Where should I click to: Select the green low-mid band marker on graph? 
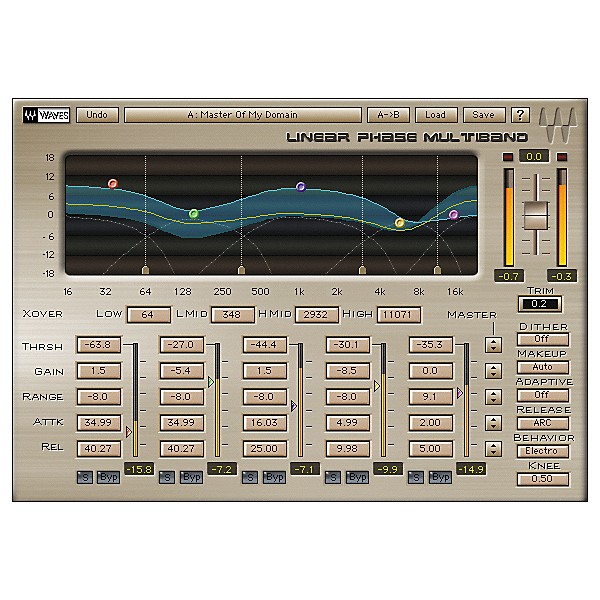(x=194, y=214)
